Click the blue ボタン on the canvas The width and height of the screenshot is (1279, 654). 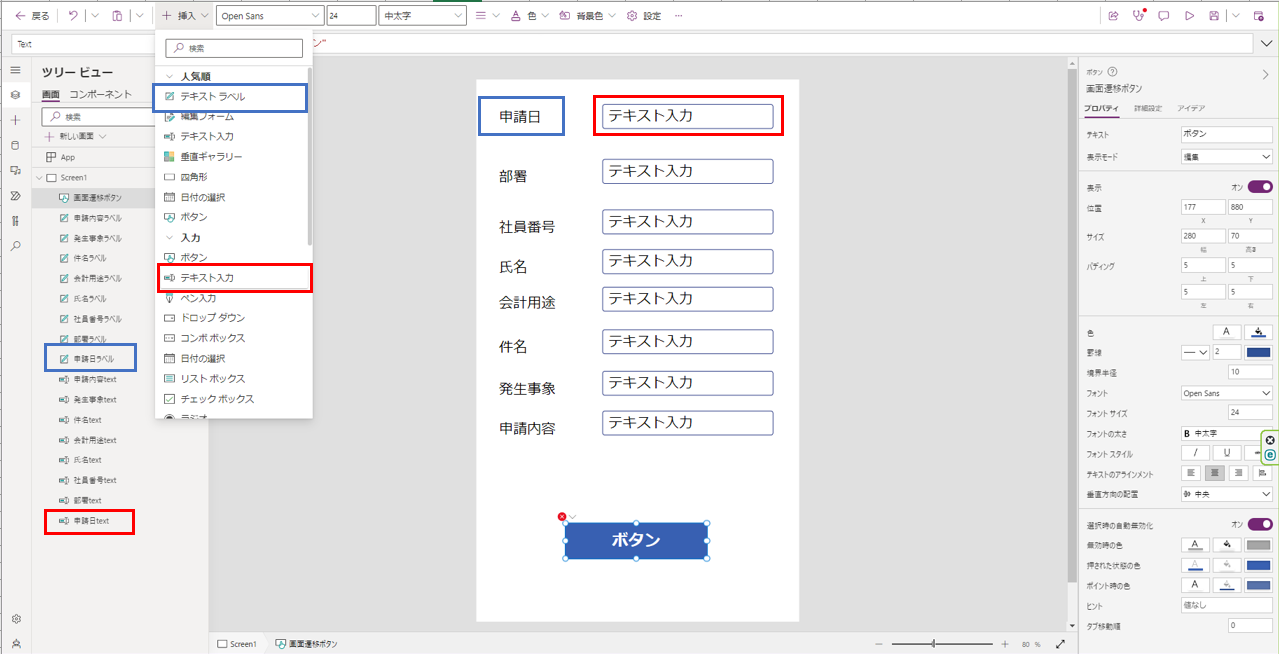coord(636,540)
